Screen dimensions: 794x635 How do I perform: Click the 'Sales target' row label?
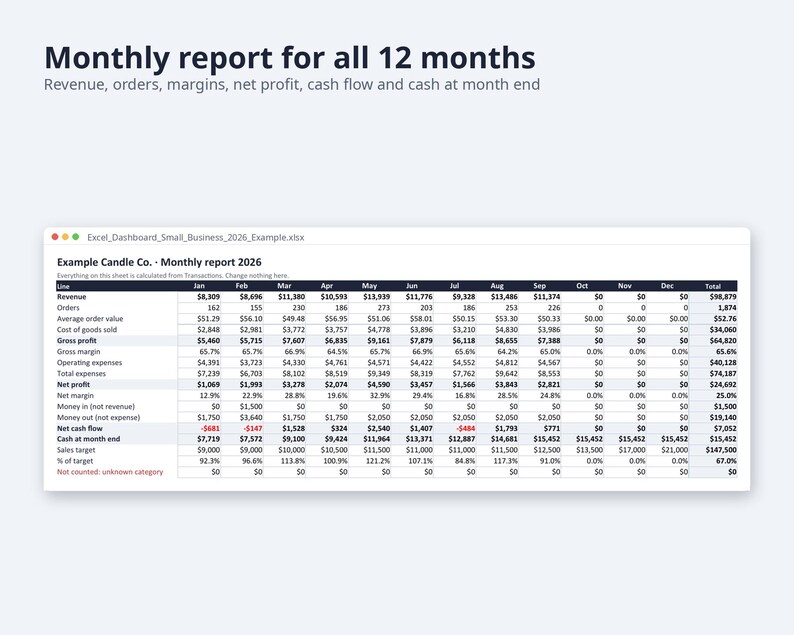[x=76, y=450]
